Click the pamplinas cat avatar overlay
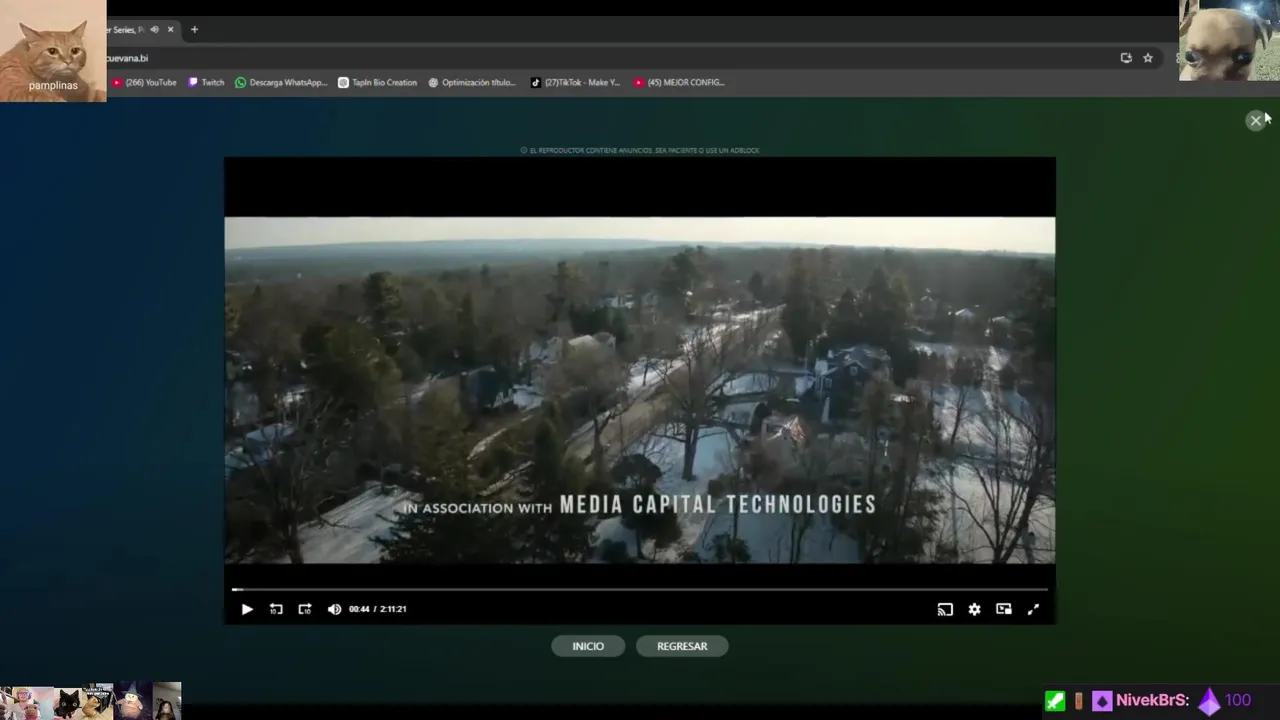The height and width of the screenshot is (720, 1280). [53, 50]
